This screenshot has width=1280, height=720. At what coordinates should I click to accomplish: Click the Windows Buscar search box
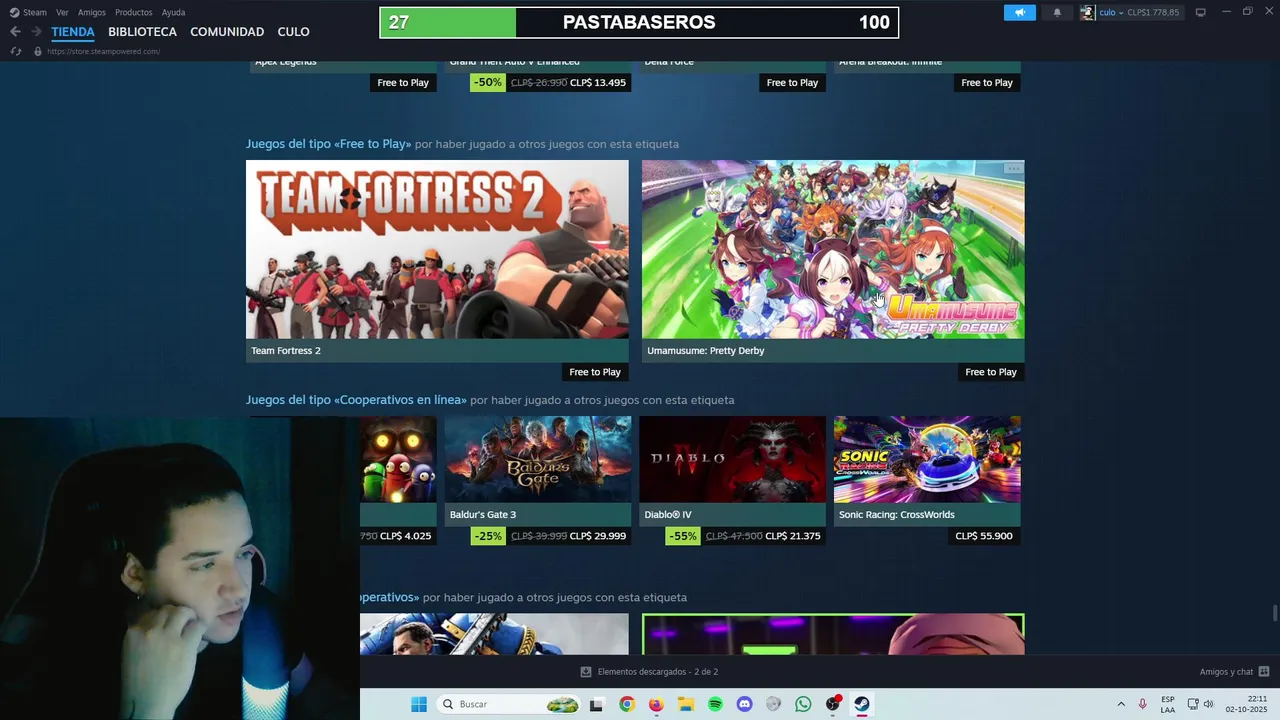click(510, 704)
